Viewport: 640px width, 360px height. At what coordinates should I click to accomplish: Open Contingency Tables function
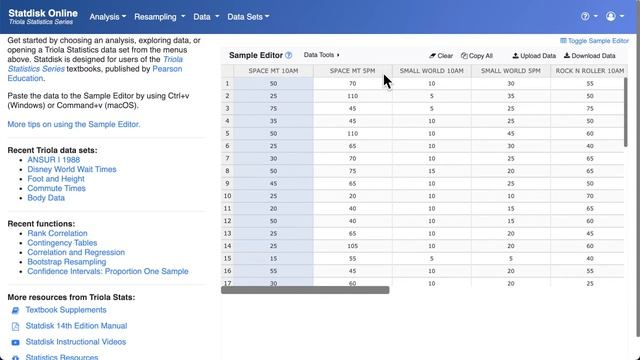[x=62, y=242]
